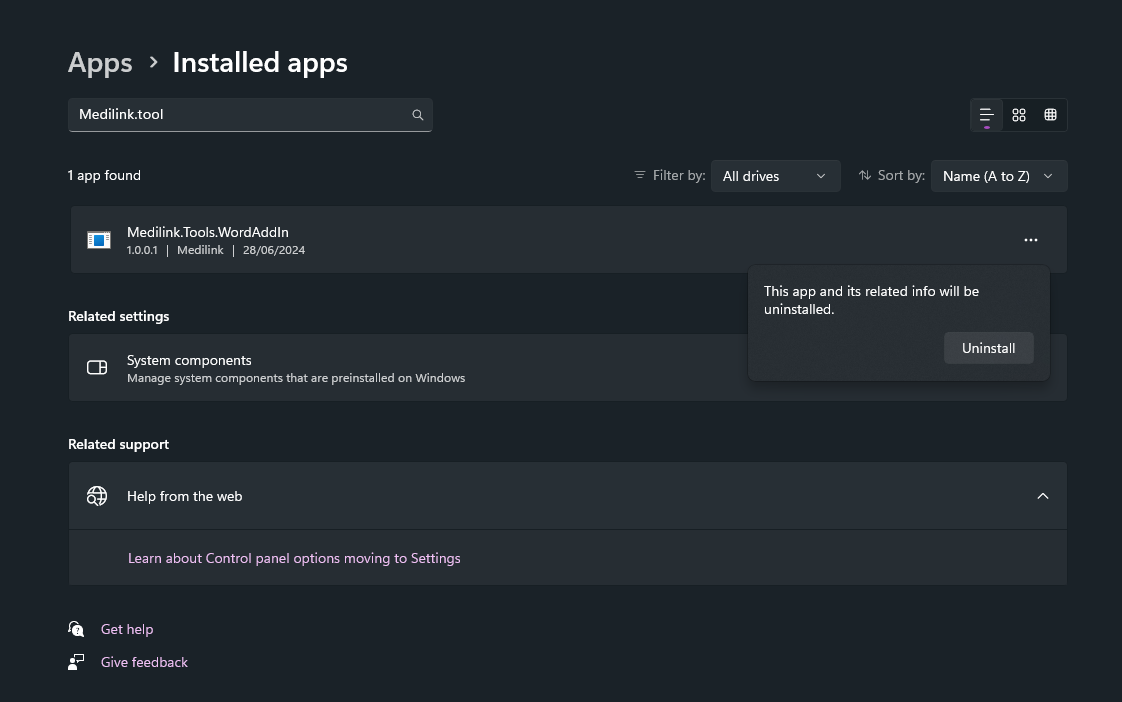The width and height of the screenshot is (1122, 702).
Task: Switch to table view layout
Action: 1050,115
